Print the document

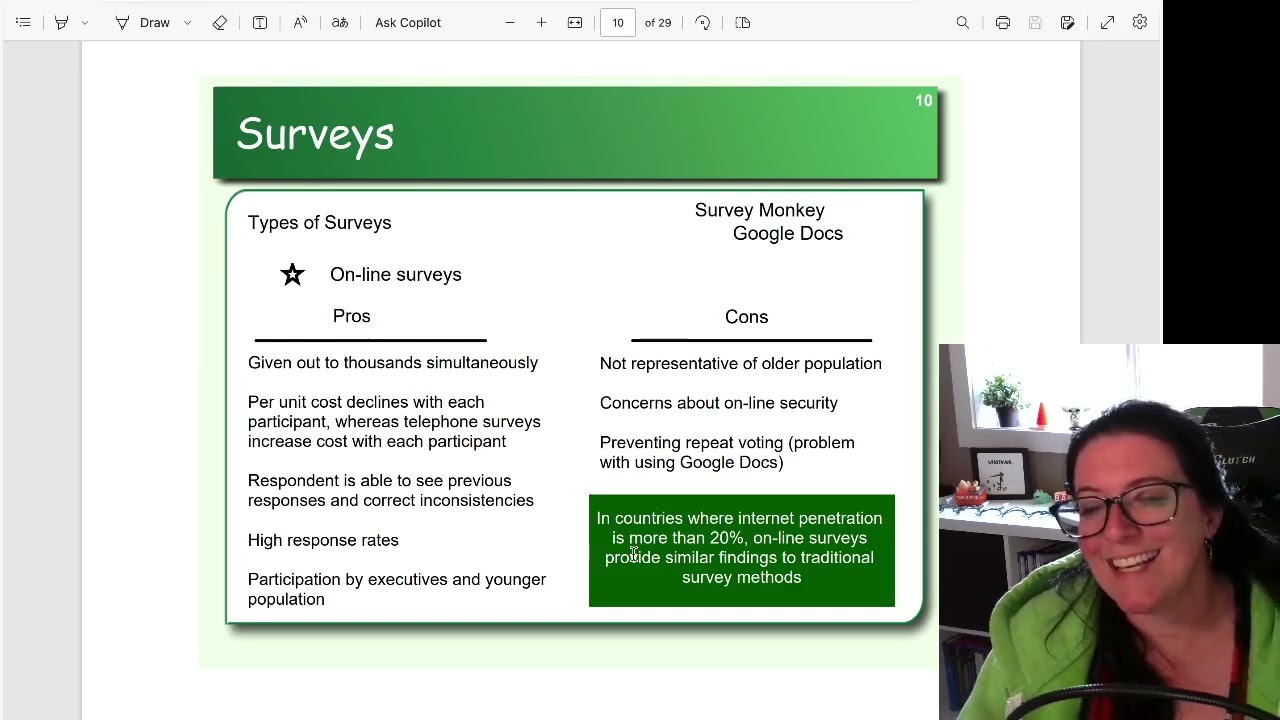point(1003,22)
